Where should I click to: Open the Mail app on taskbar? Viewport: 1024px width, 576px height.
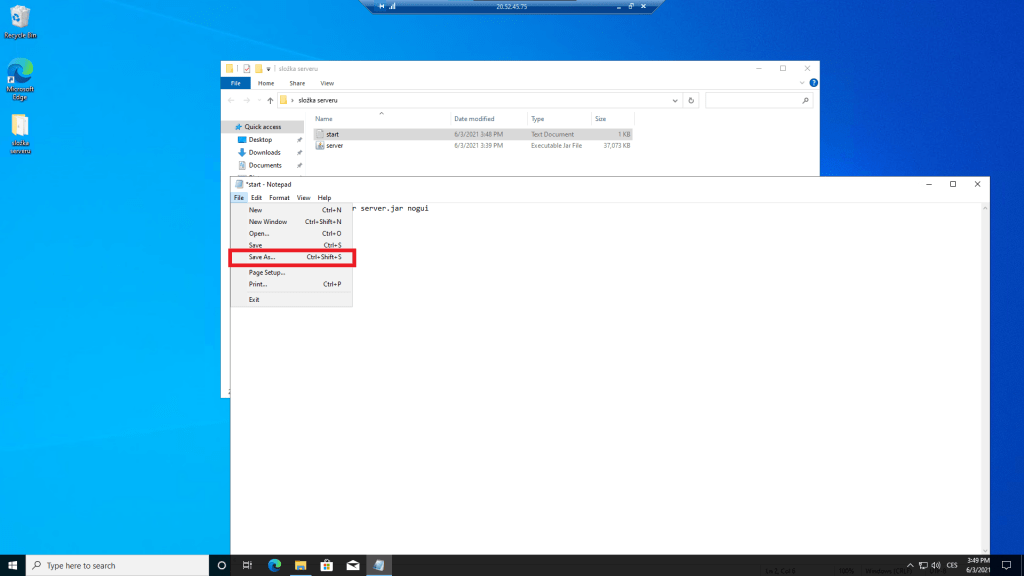(x=352, y=565)
